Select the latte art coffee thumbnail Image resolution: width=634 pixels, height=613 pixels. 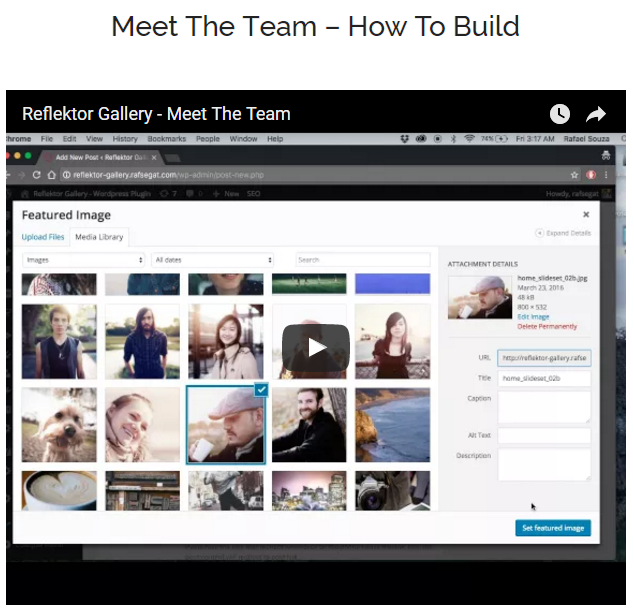click(59, 490)
